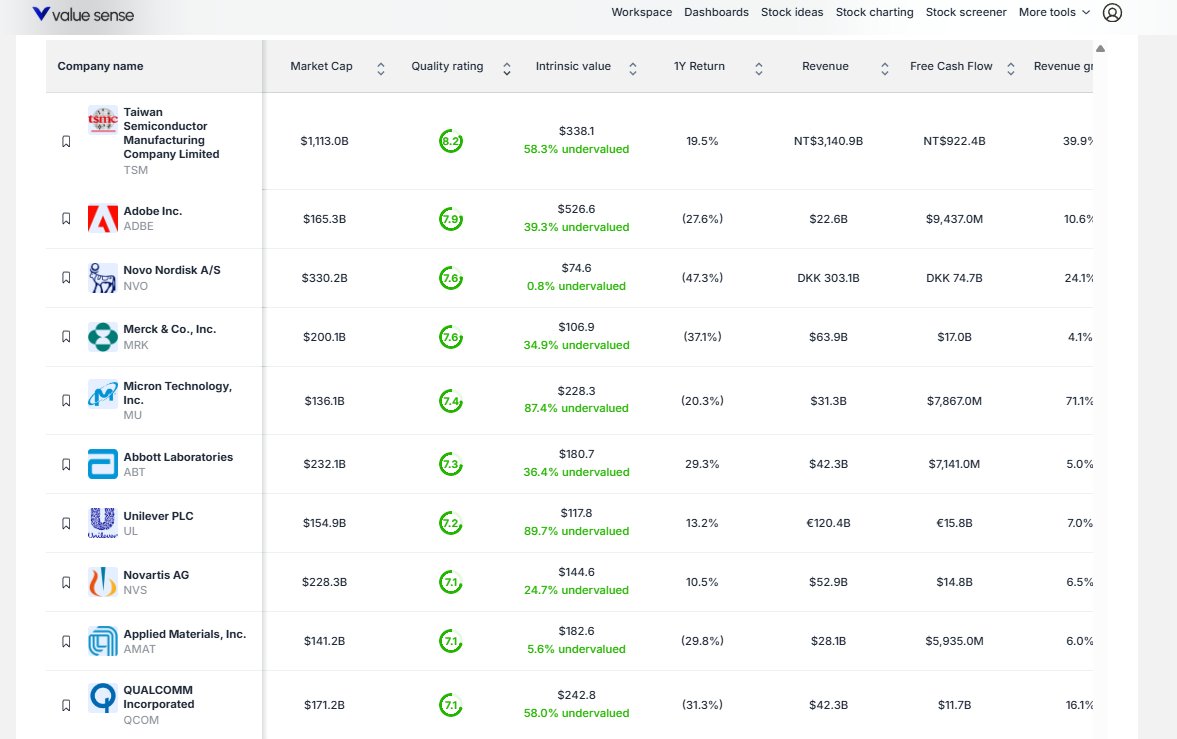The width and height of the screenshot is (1177, 739).
Task: Click Abbott intrinsic value $180.7
Action: pyautogui.click(x=576, y=454)
